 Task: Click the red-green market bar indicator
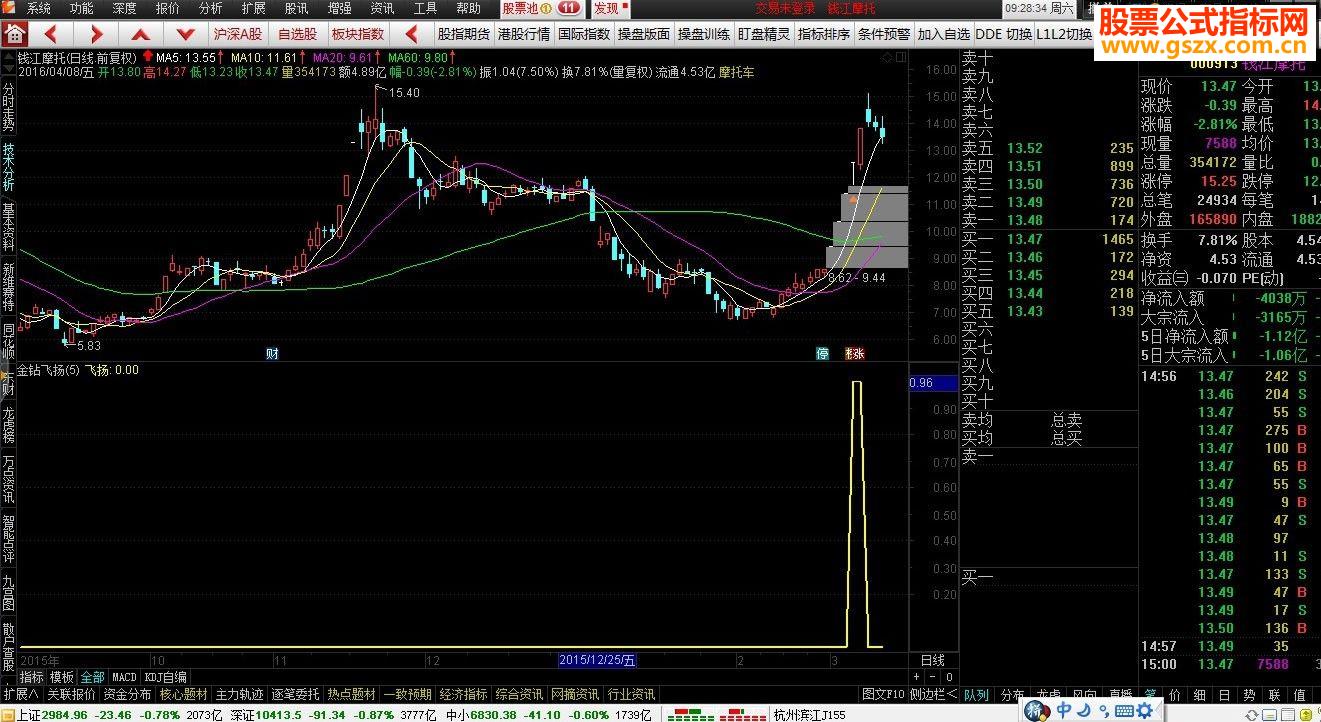[716, 715]
